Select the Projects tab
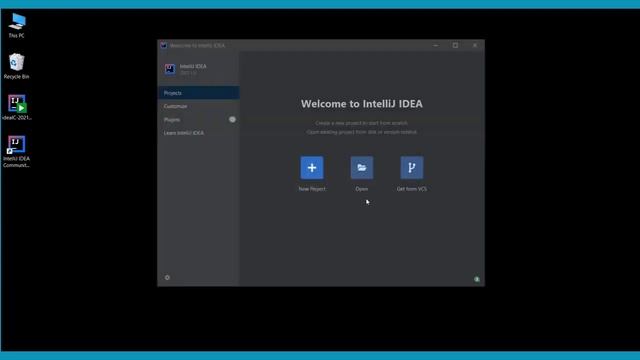 click(198, 93)
